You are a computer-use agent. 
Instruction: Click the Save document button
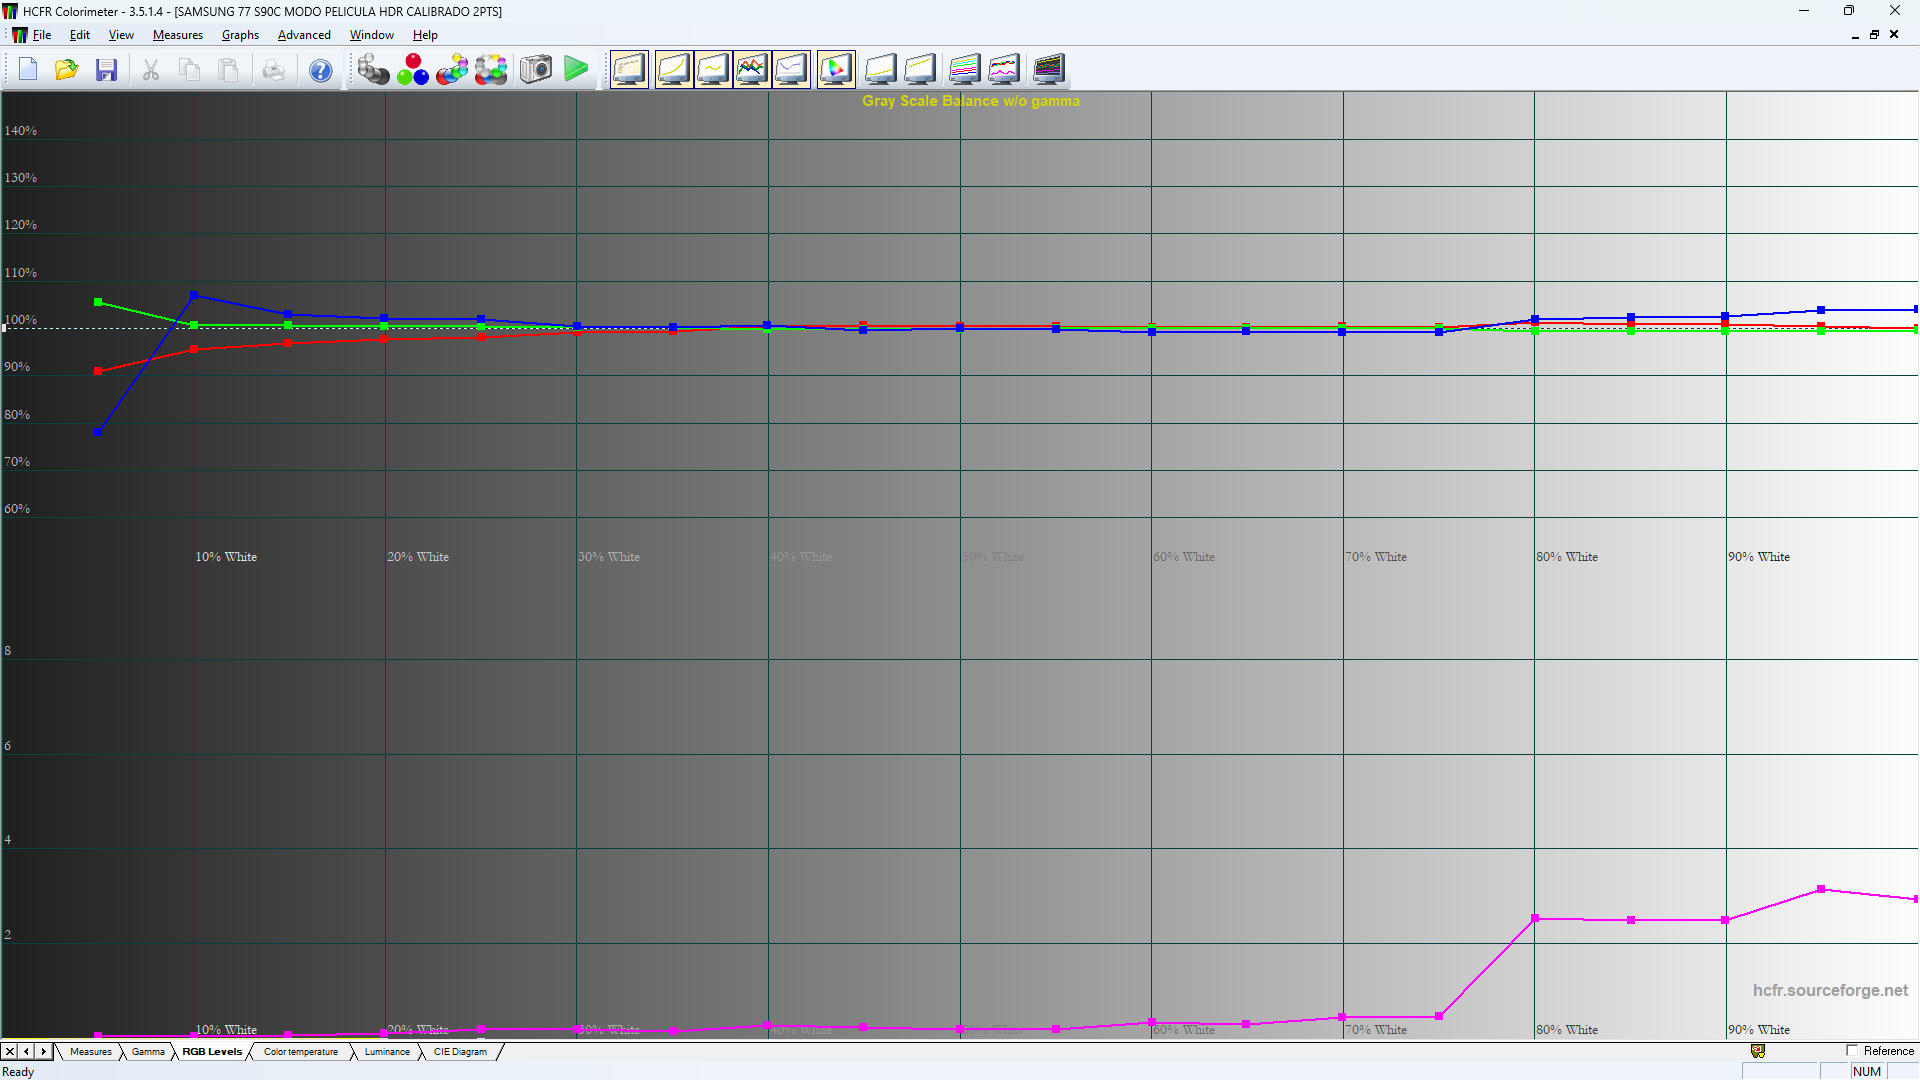coord(106,69)
